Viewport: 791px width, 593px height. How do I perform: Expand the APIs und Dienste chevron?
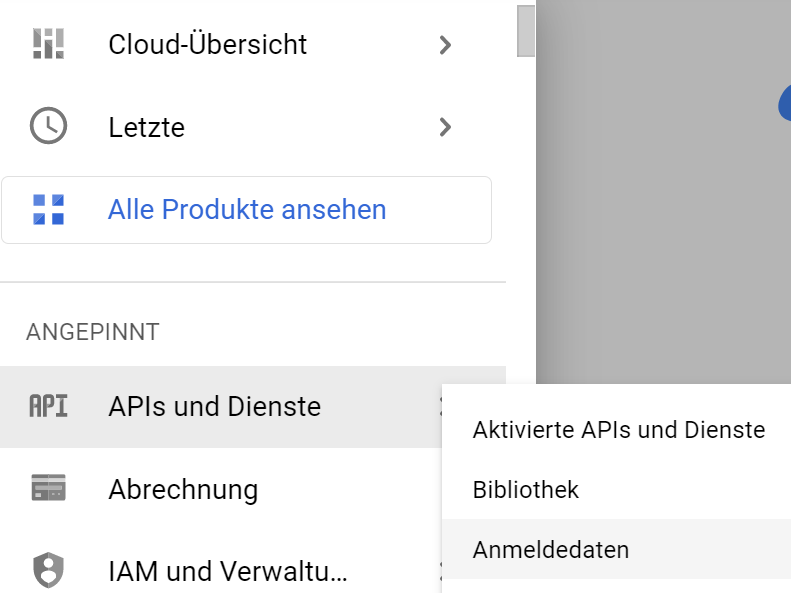pyautogui.click(x=439, y=407)
